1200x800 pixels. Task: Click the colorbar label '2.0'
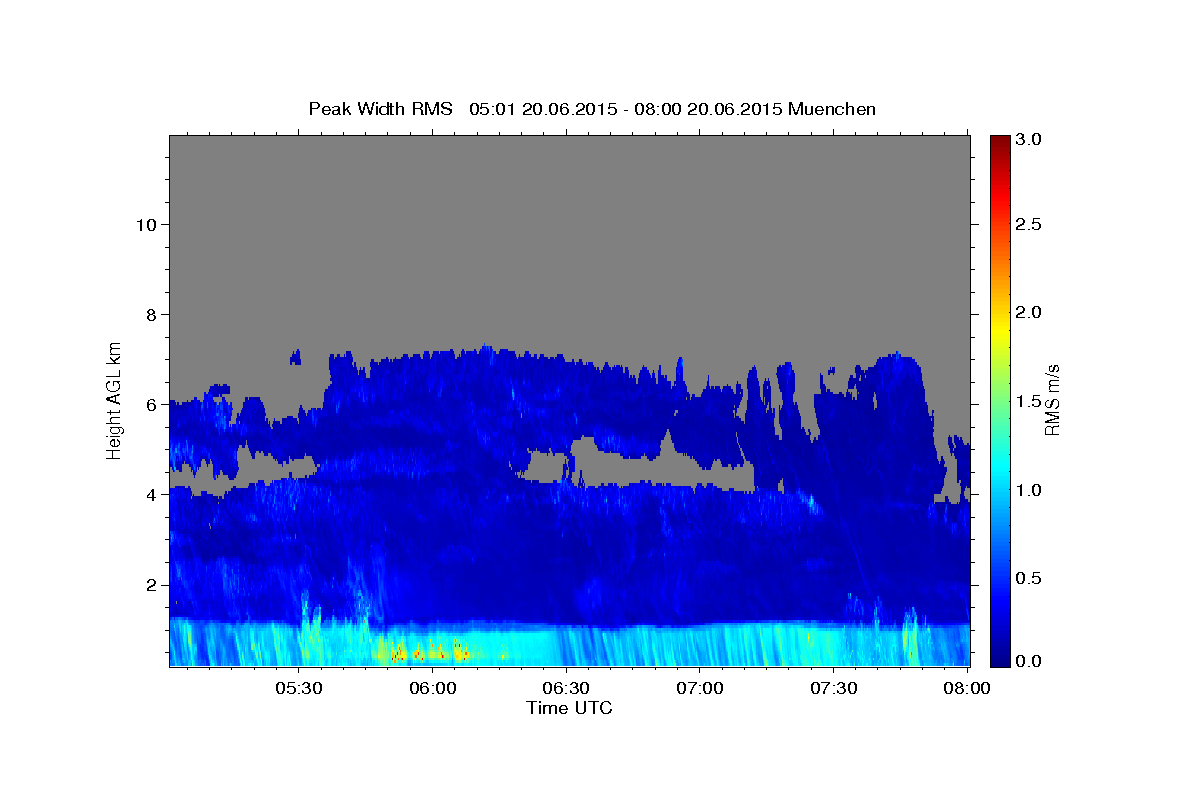click(1030, 313)
